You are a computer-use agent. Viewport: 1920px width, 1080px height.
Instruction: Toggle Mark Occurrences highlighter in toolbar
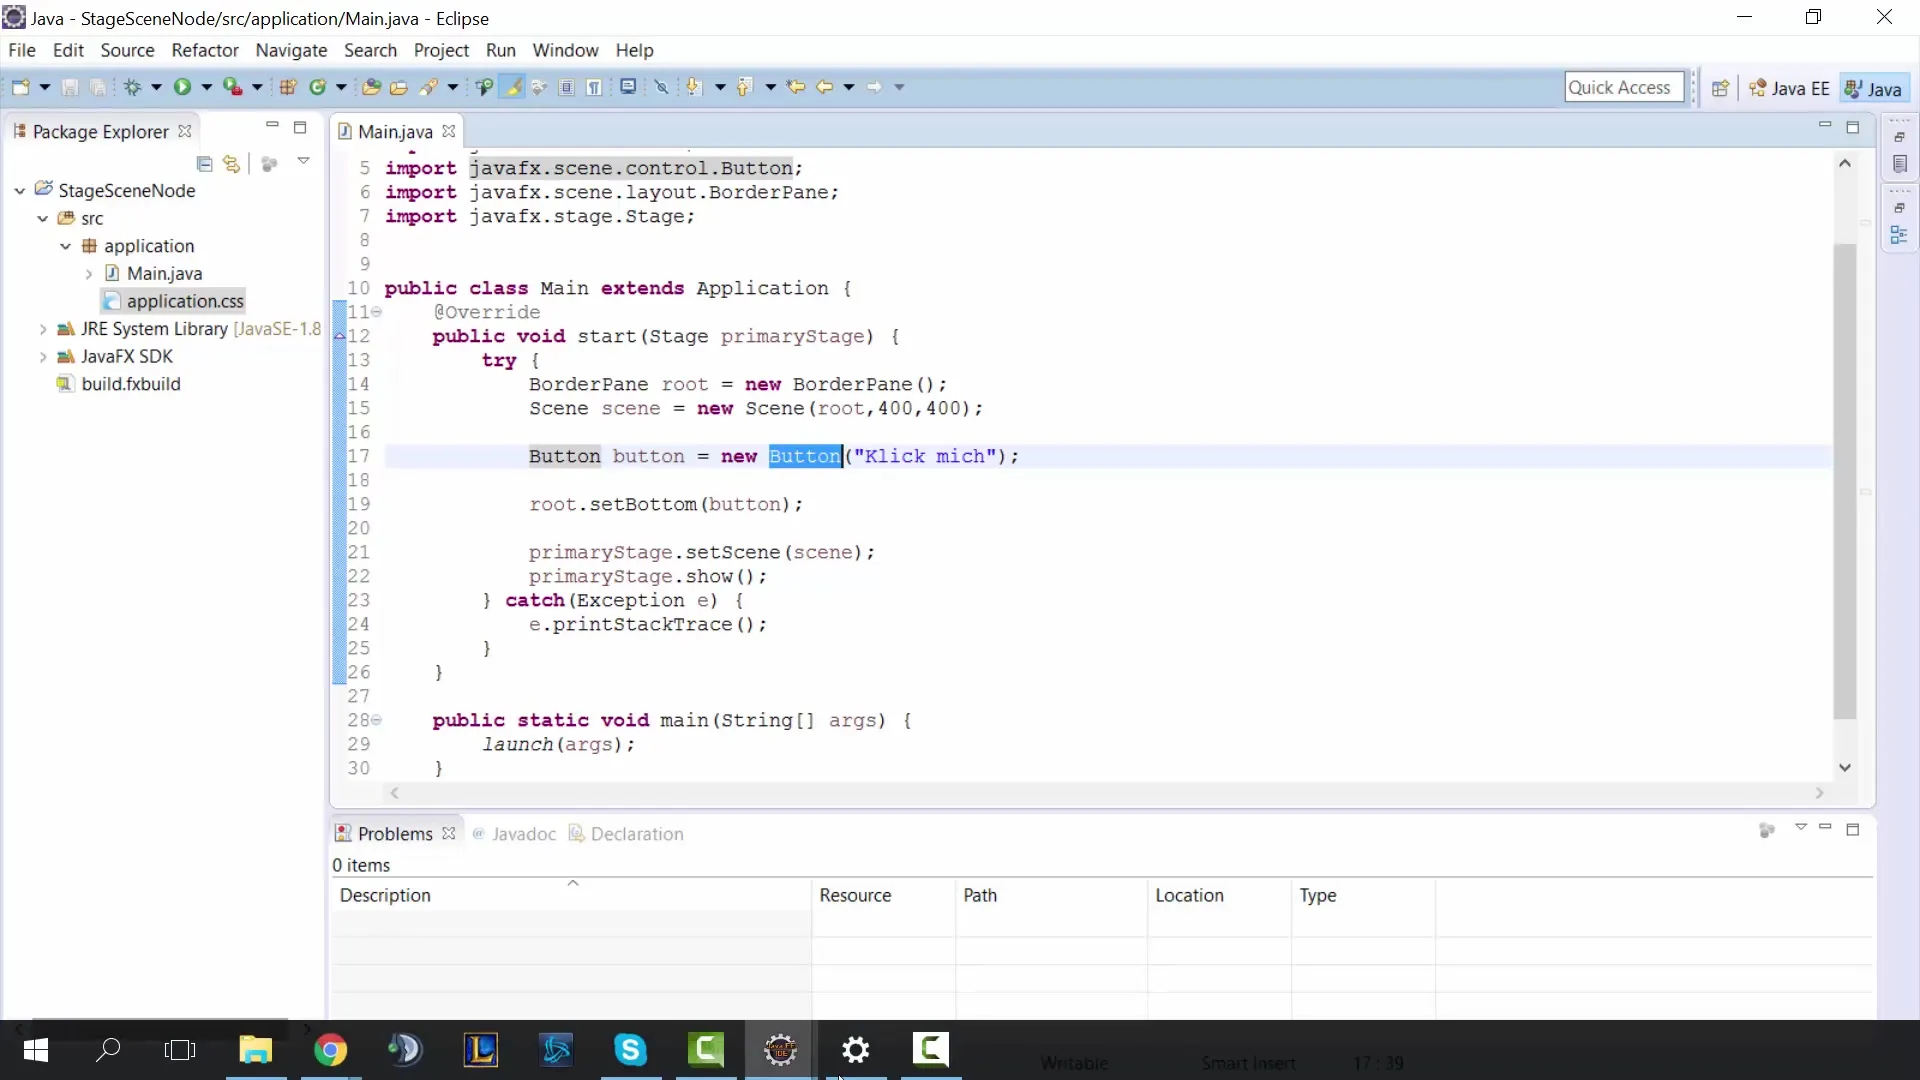click(x=513, y=87)
